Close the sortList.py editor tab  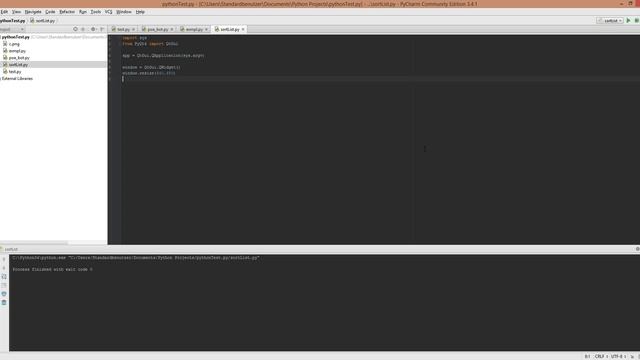[243, 29]
